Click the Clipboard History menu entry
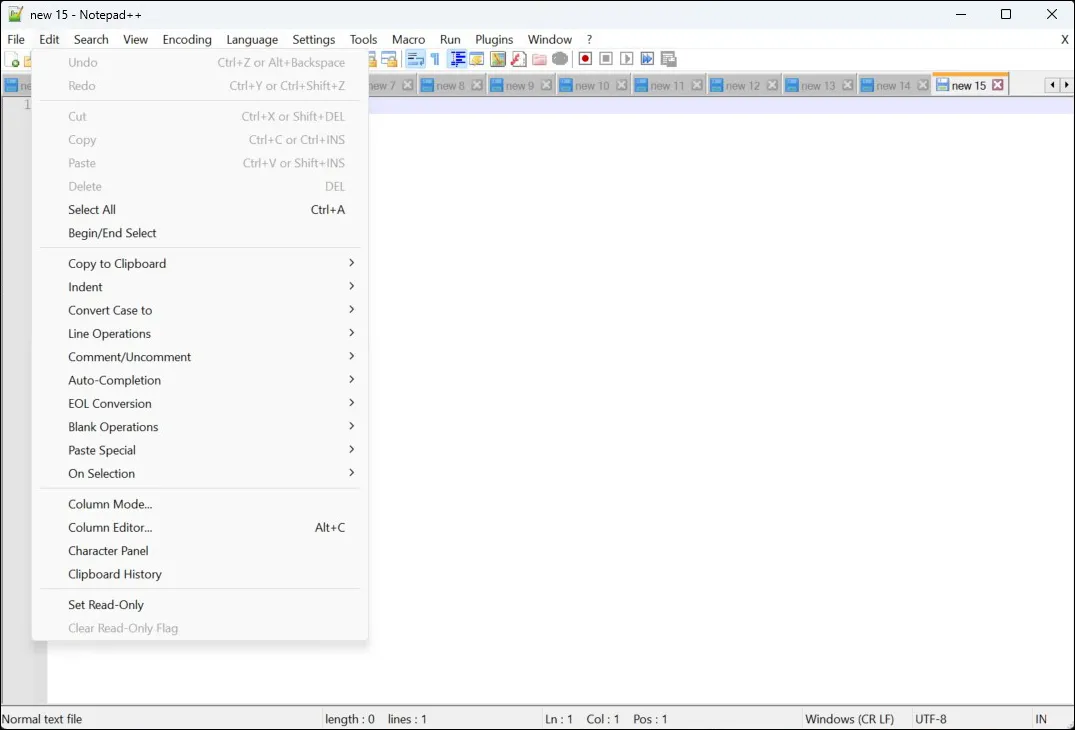Viewport: 1075px width, 730px height. click(x=115, y=575)
